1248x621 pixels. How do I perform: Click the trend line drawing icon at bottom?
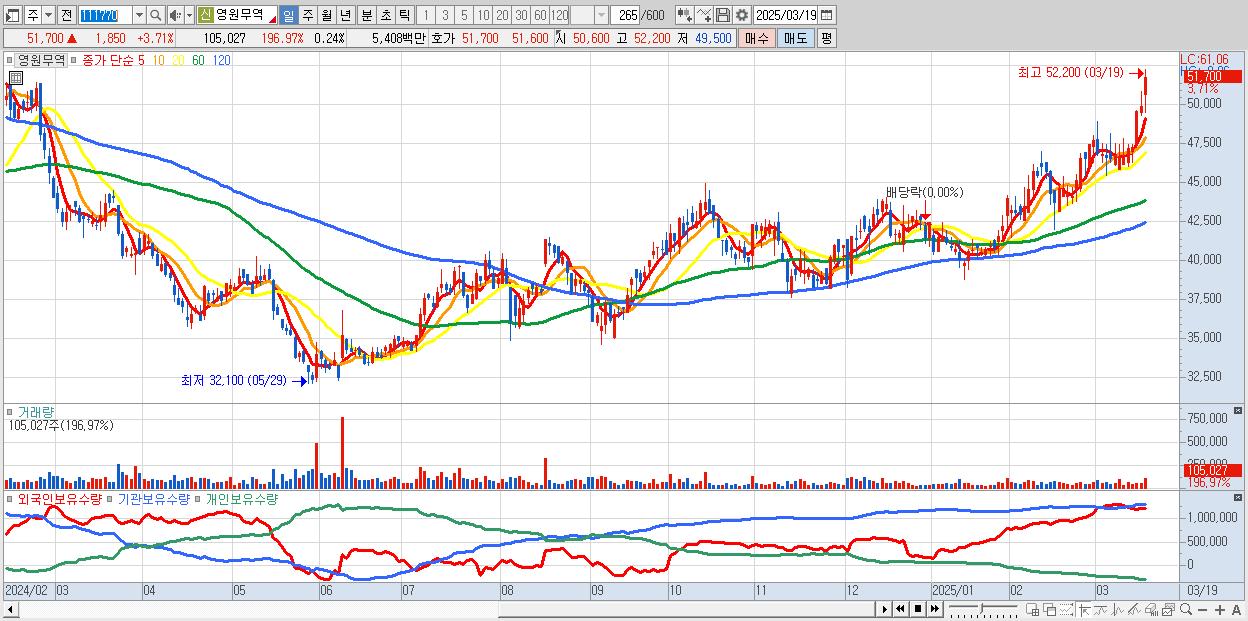tap(1101, 610)
